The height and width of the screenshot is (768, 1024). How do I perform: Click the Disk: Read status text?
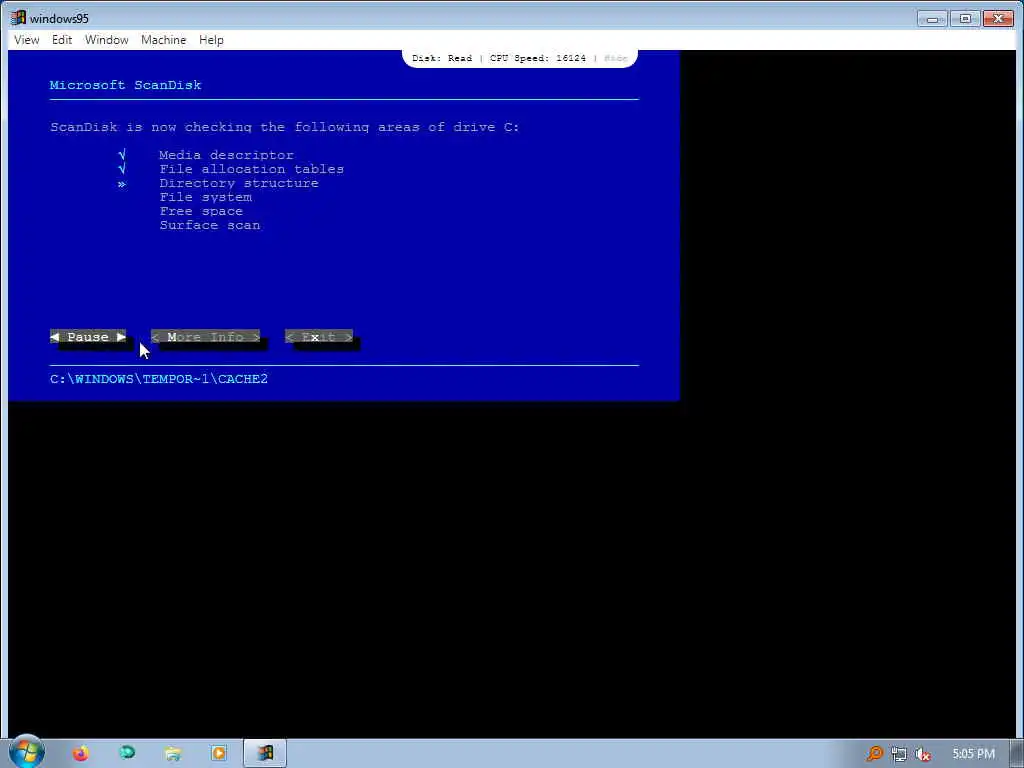(441, 58)
